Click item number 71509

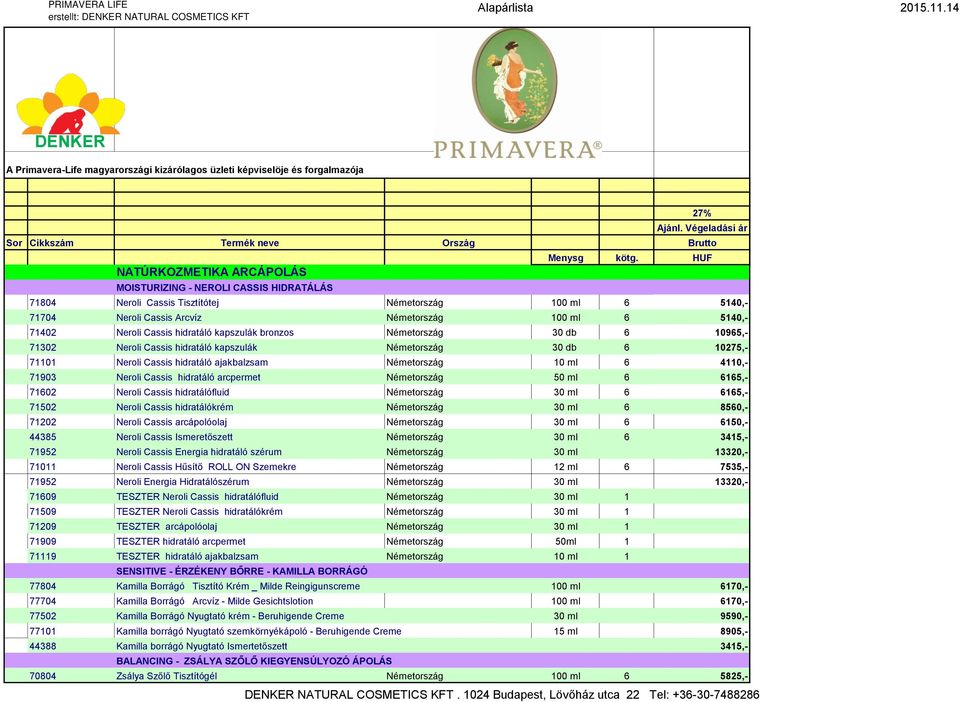click(x=43, y=512)
